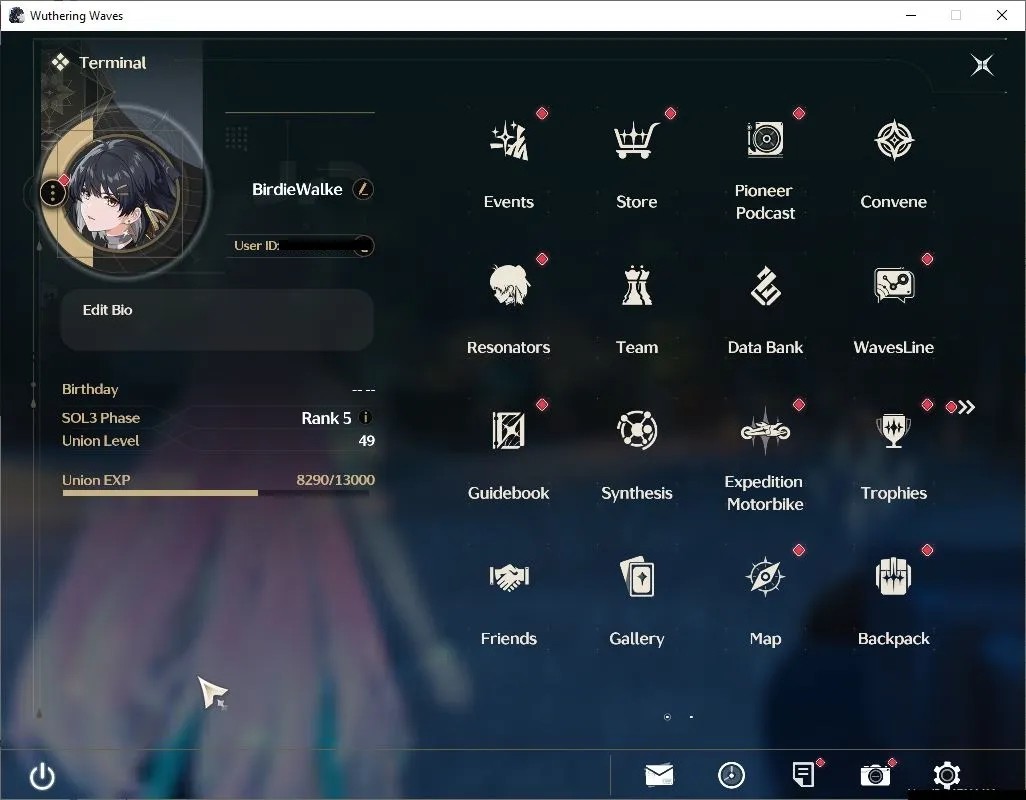Click the BirdieWalke username
The height and width of the screenshot is (800, 1026).
[297, 190]
